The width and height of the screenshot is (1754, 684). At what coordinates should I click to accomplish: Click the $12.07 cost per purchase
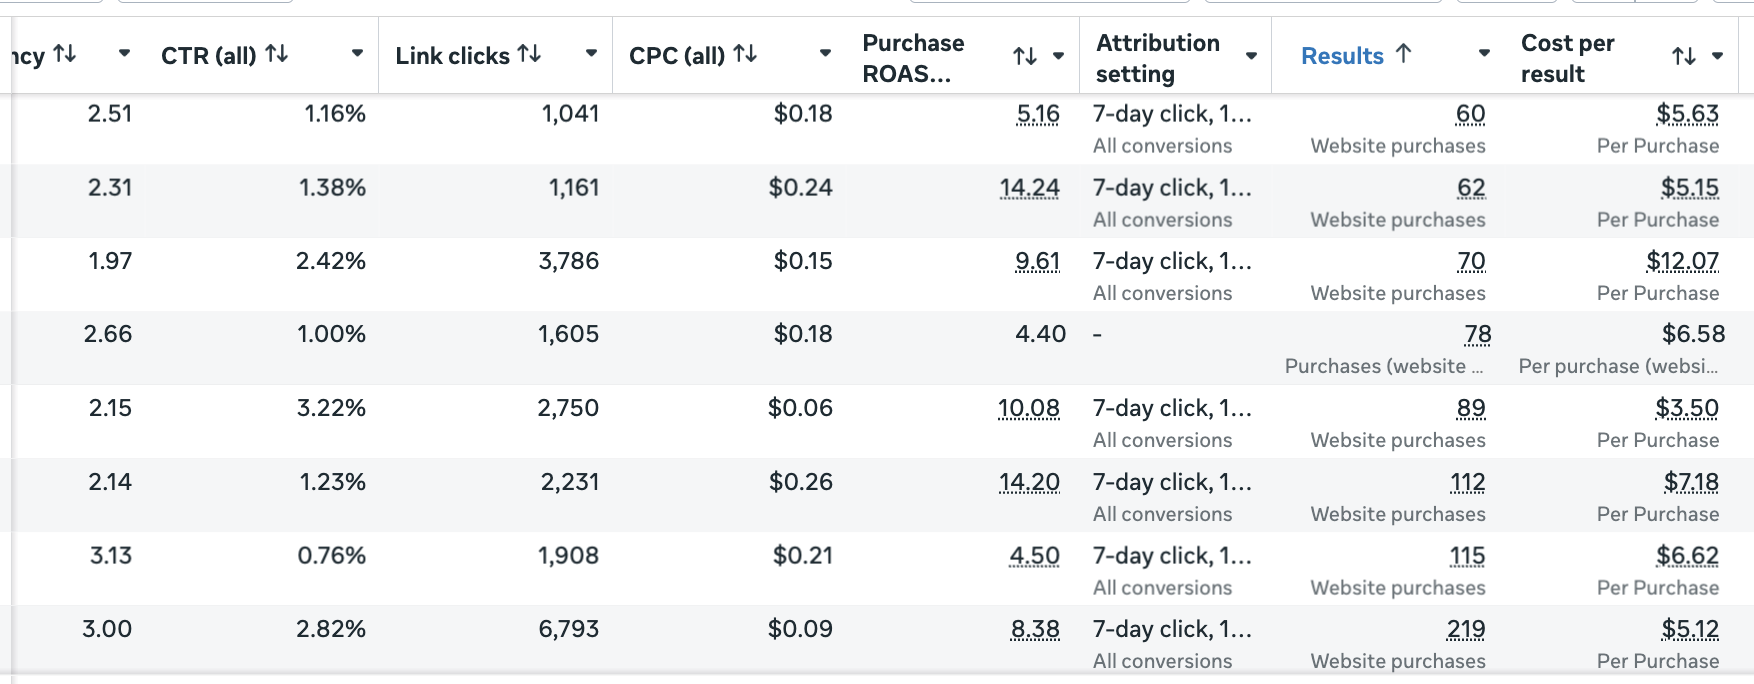[1682, 262]
